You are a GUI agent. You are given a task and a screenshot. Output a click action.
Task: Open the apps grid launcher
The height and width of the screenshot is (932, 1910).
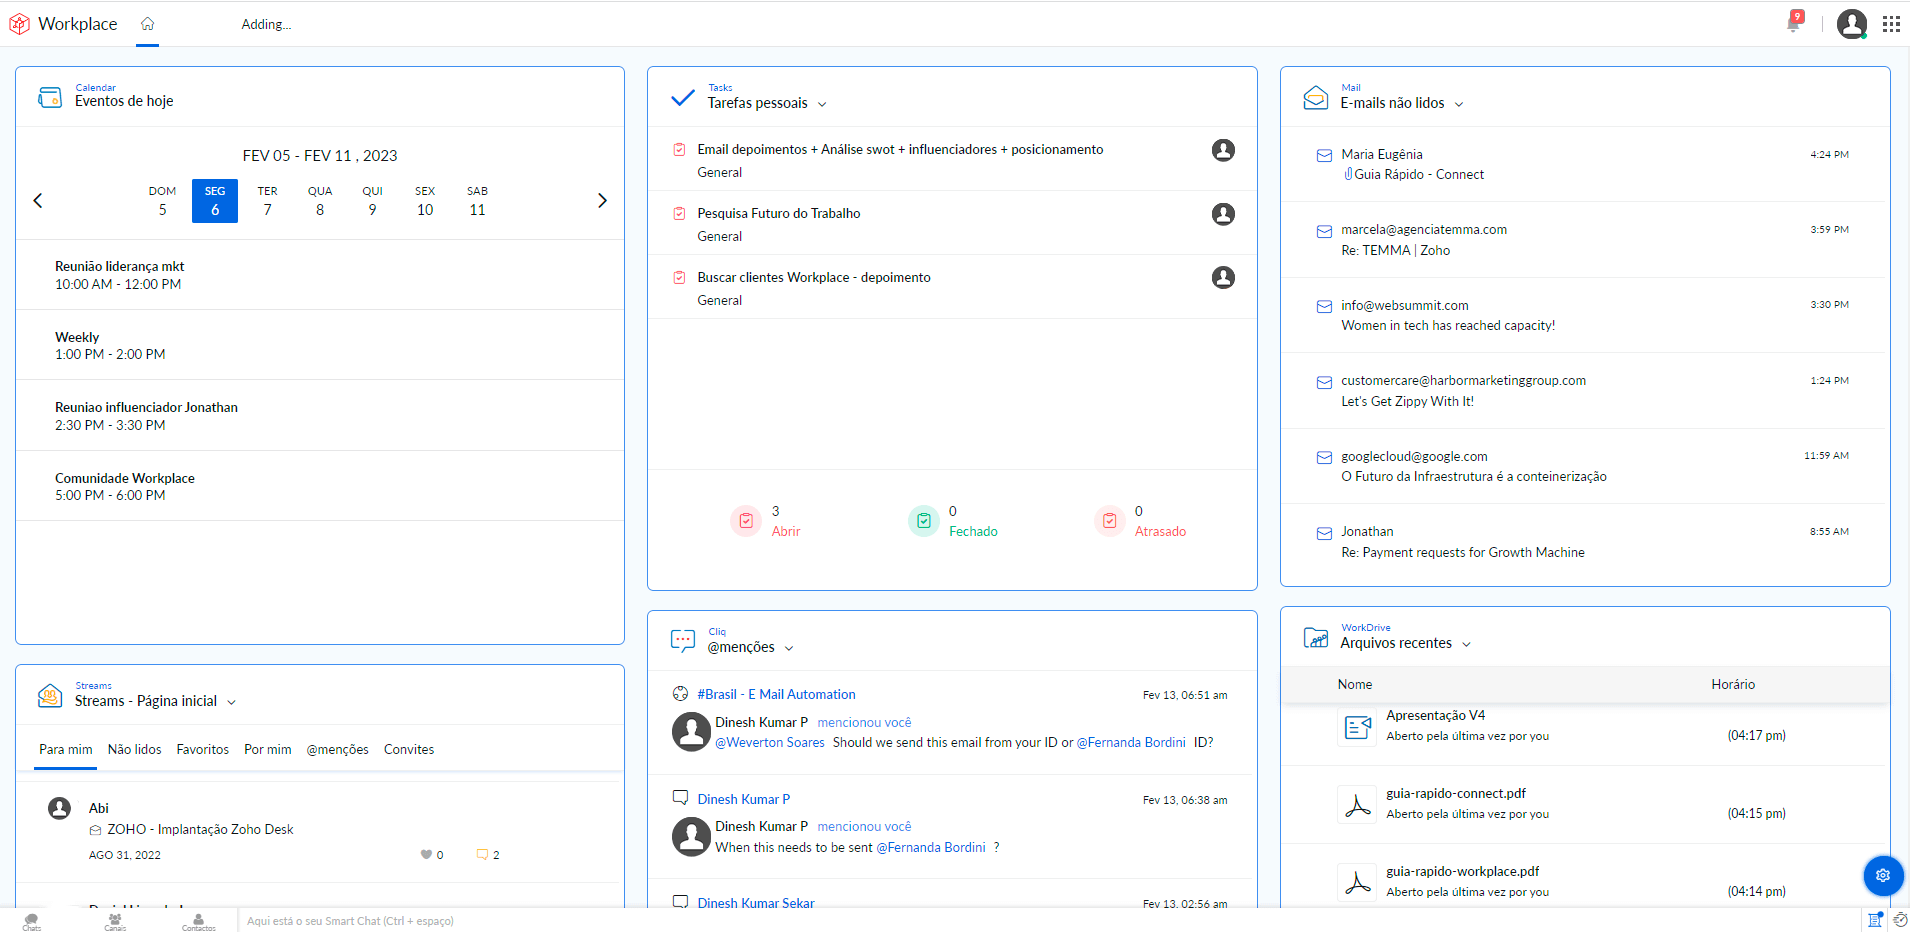[x=1891, y=24]
